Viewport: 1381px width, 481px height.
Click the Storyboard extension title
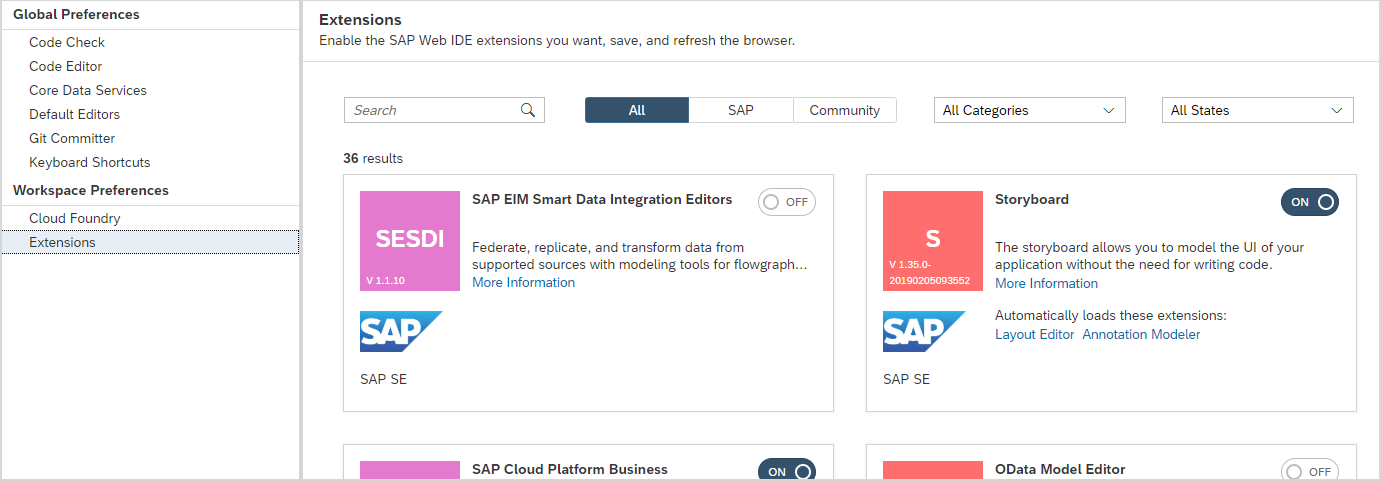[x=1032, y=200]
